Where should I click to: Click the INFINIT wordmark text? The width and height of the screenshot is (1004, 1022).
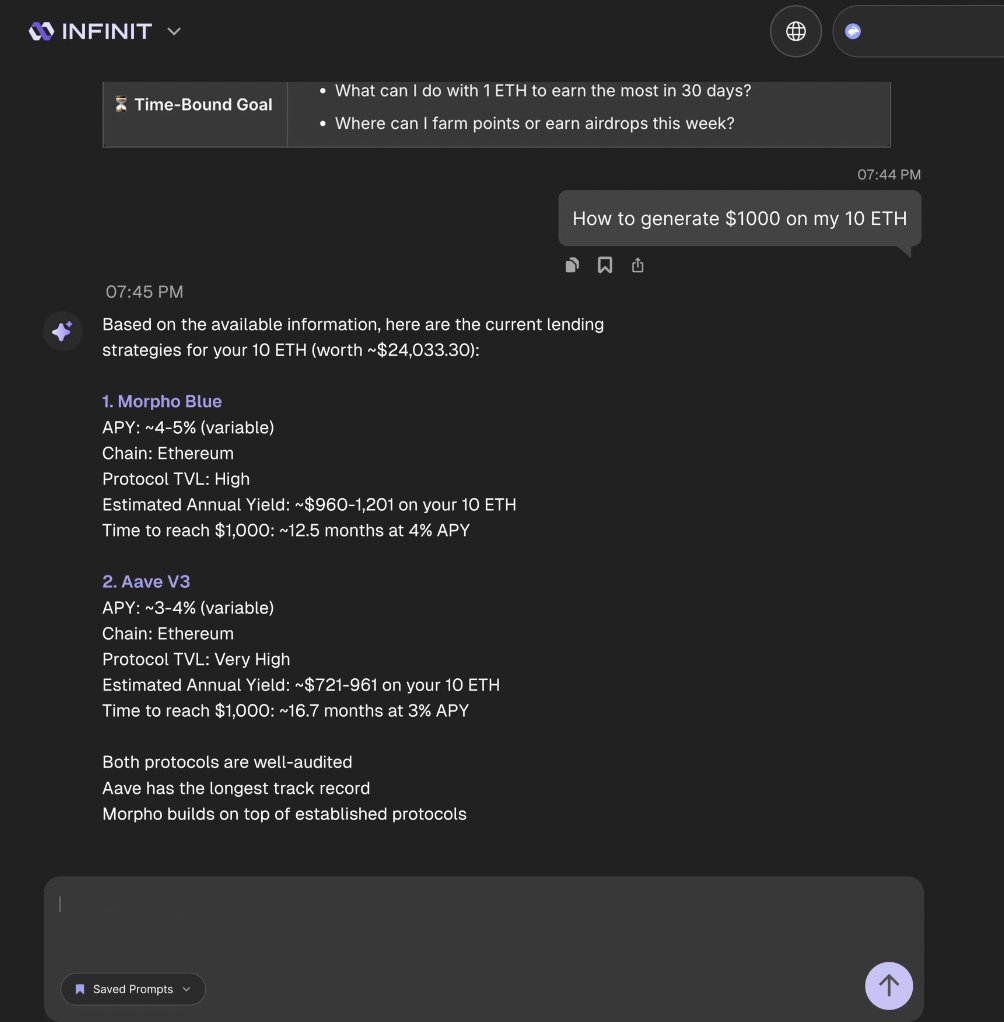107,31
